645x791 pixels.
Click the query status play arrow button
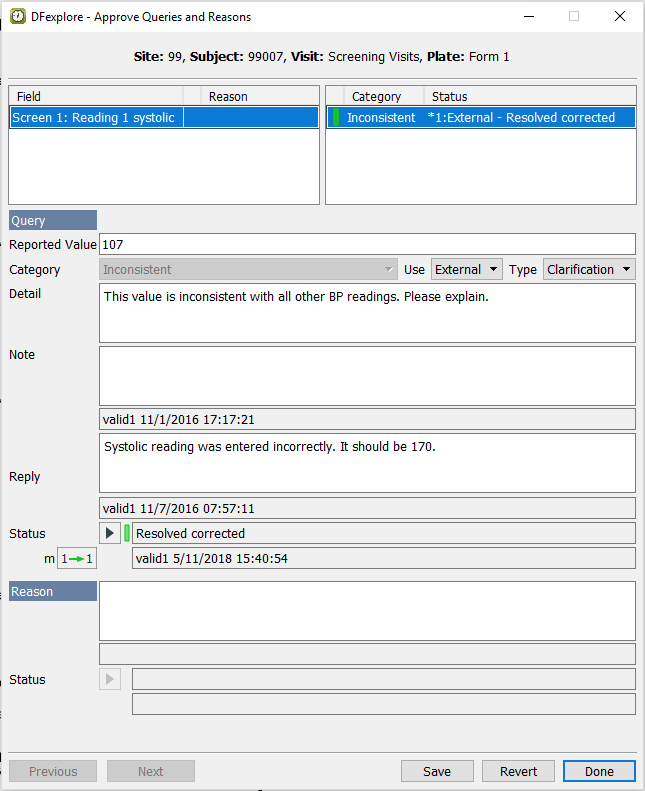(x=110, y=533)
